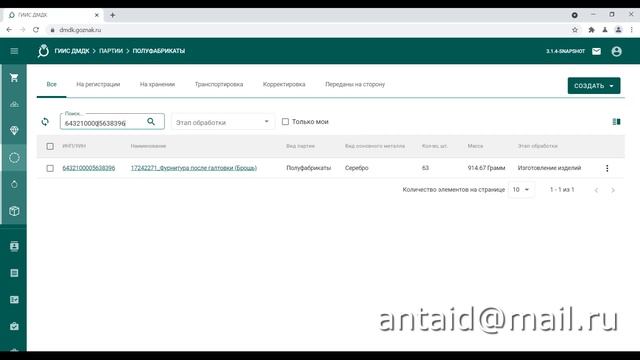Go back in browser history
Viewport: 640px width, 360px height.
[9, 30]
